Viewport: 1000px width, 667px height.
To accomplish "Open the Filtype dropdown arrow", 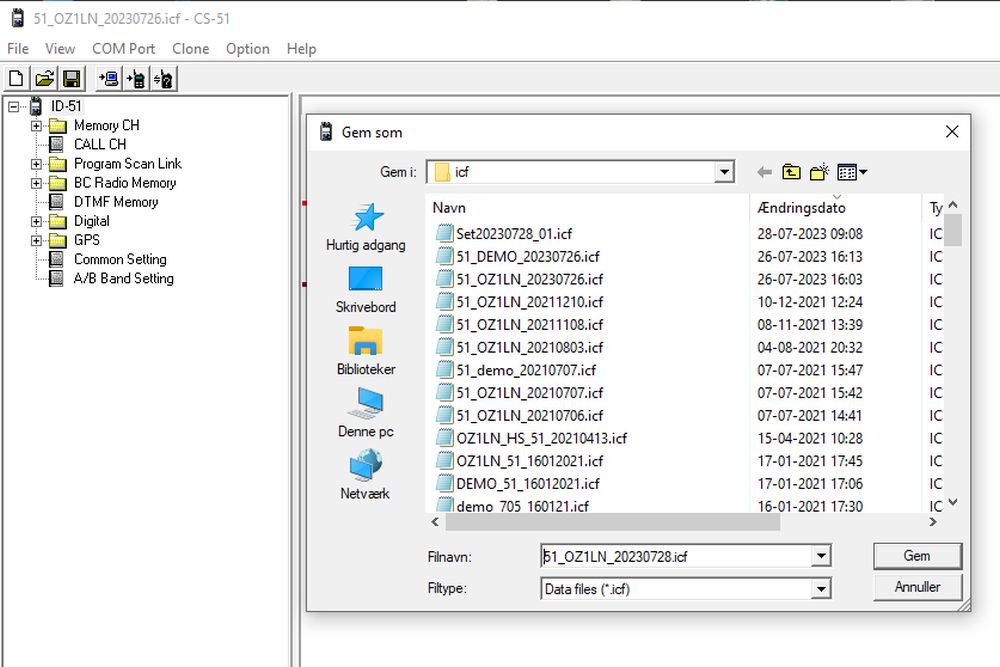I will pos(821,589).
